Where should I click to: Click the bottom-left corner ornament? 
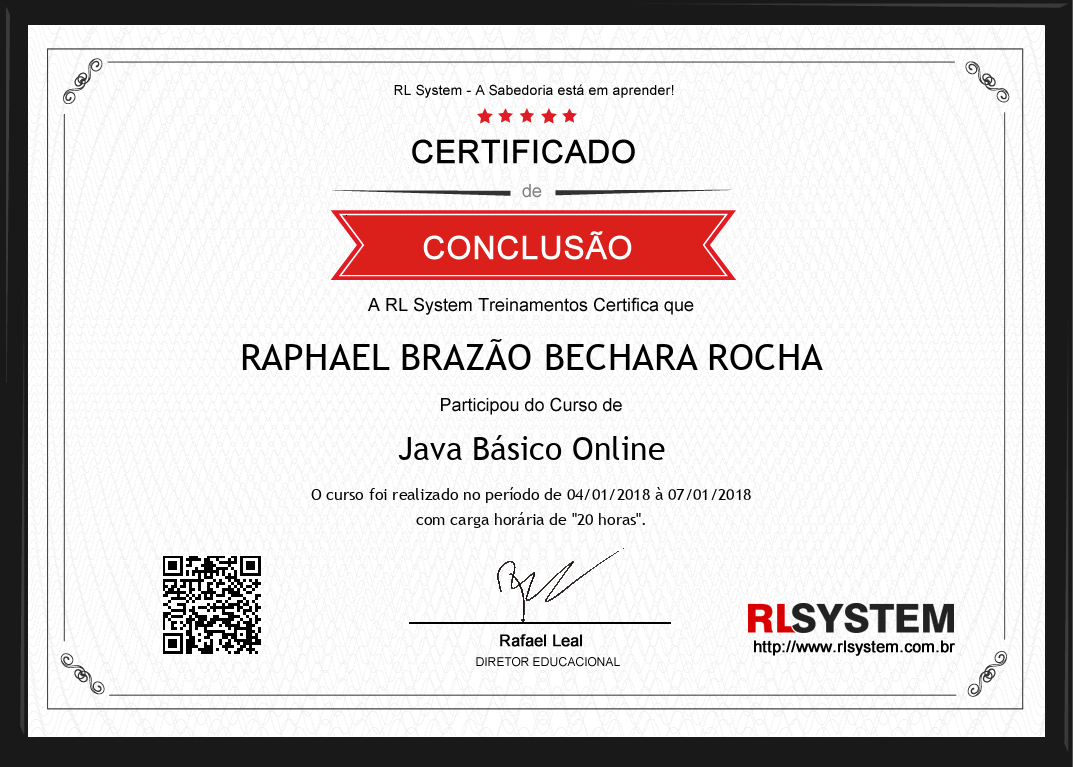(82, 671)
